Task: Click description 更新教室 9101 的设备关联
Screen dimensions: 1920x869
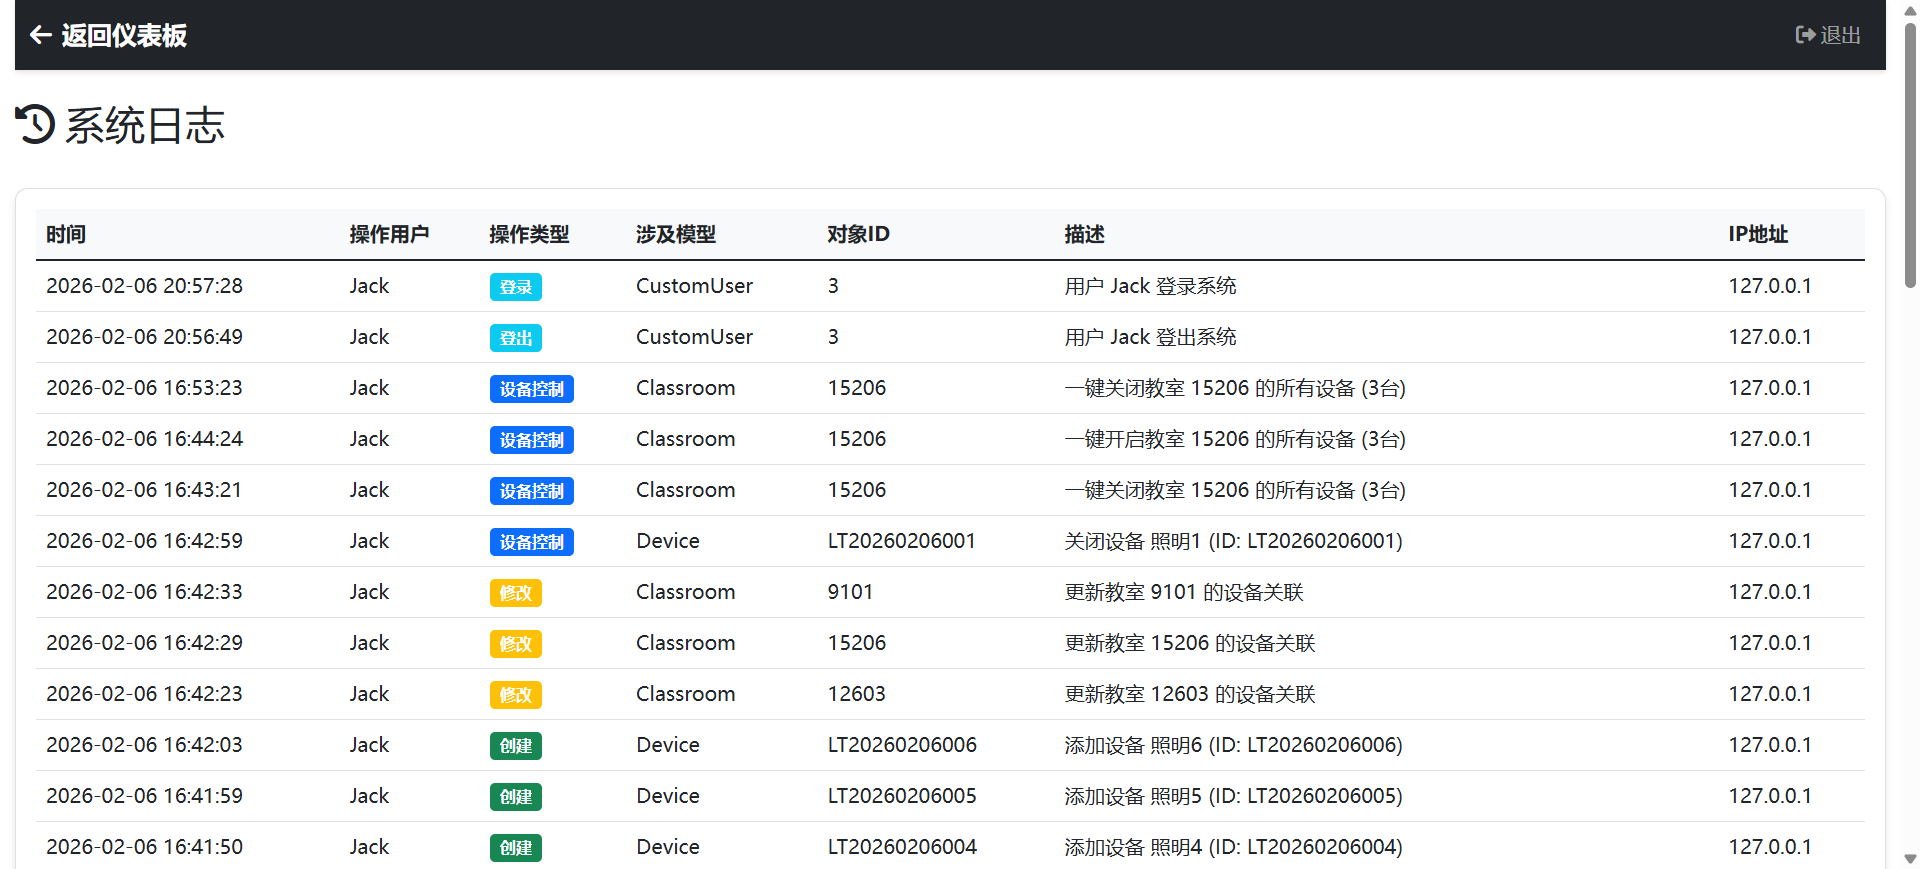Action: click(1184, 592)
